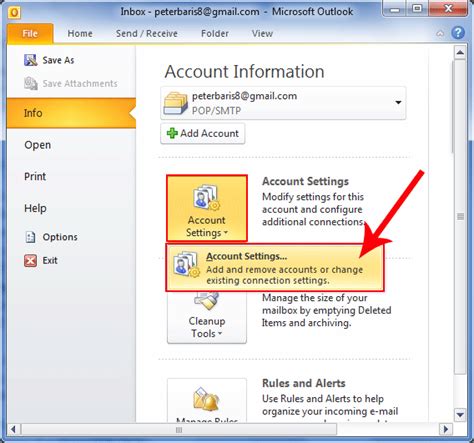The height and width of the screenshot is (443, 474).
Task: Click the Add Account button
Action: pyautogui.click(x=203, y=133)
